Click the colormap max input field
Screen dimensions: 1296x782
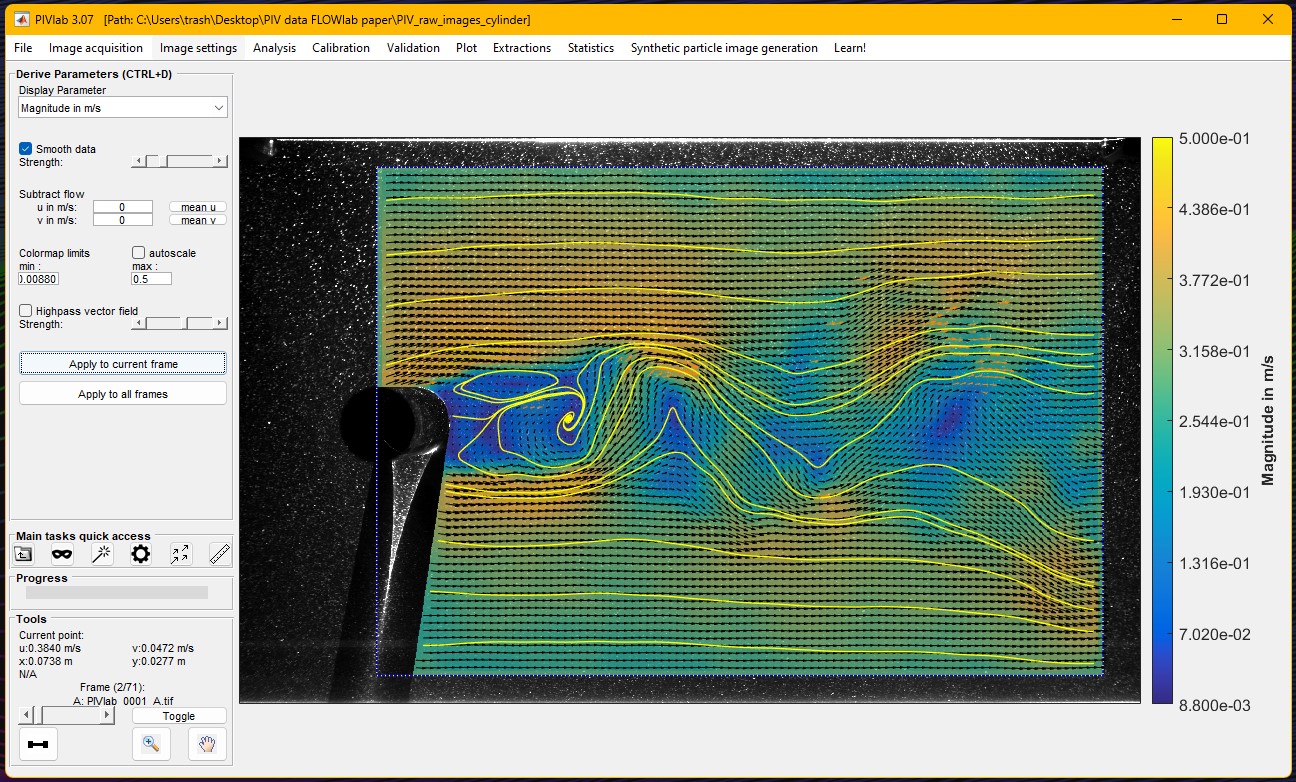tap(151, 279)
